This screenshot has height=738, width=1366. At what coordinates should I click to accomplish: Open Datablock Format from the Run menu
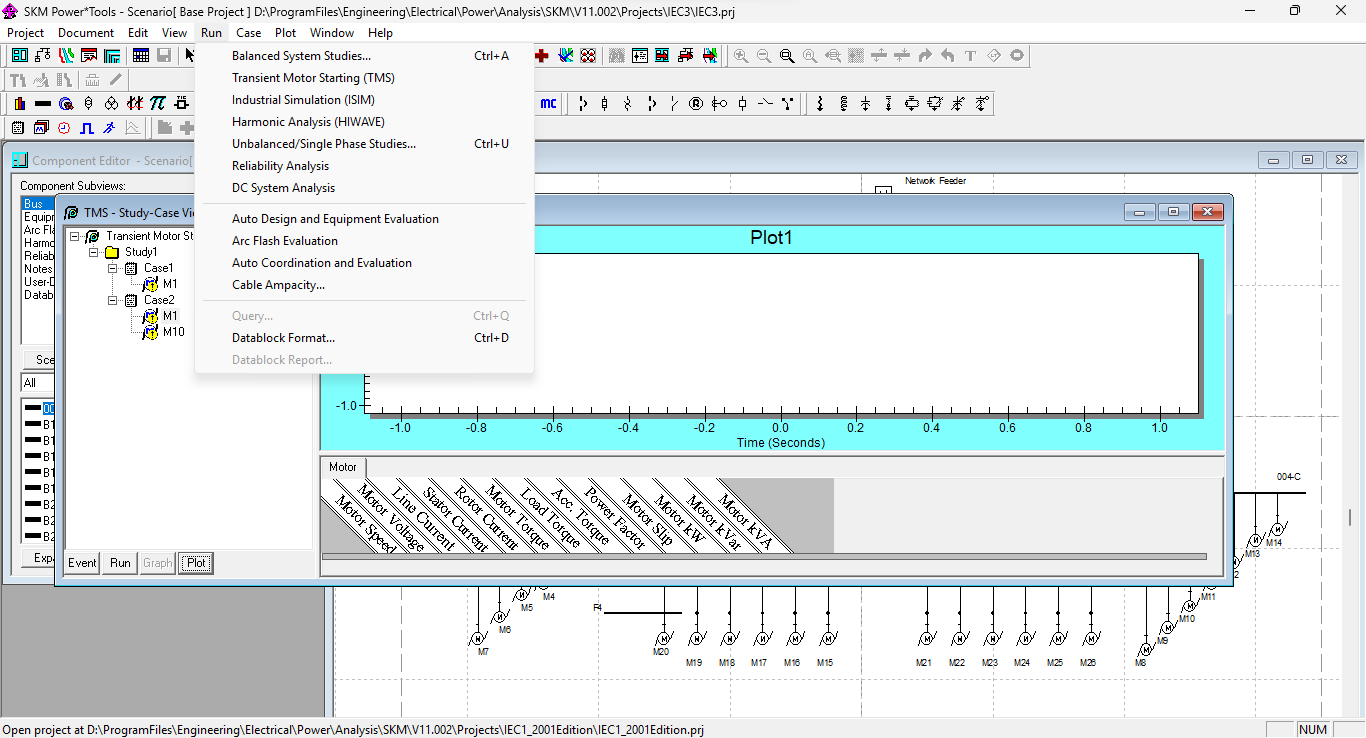(x=364, y=338)
